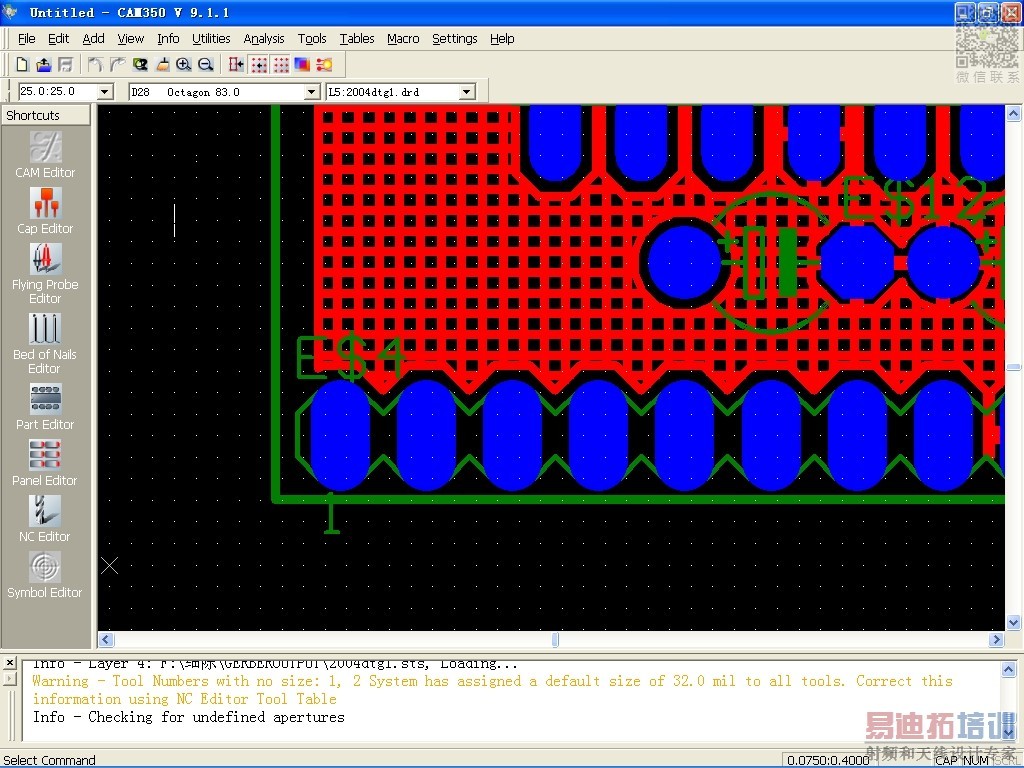Screen dimensions: 1024x768
Task: Click the canvas vertical scrollbar thumb
Action: pos(1014,368)
